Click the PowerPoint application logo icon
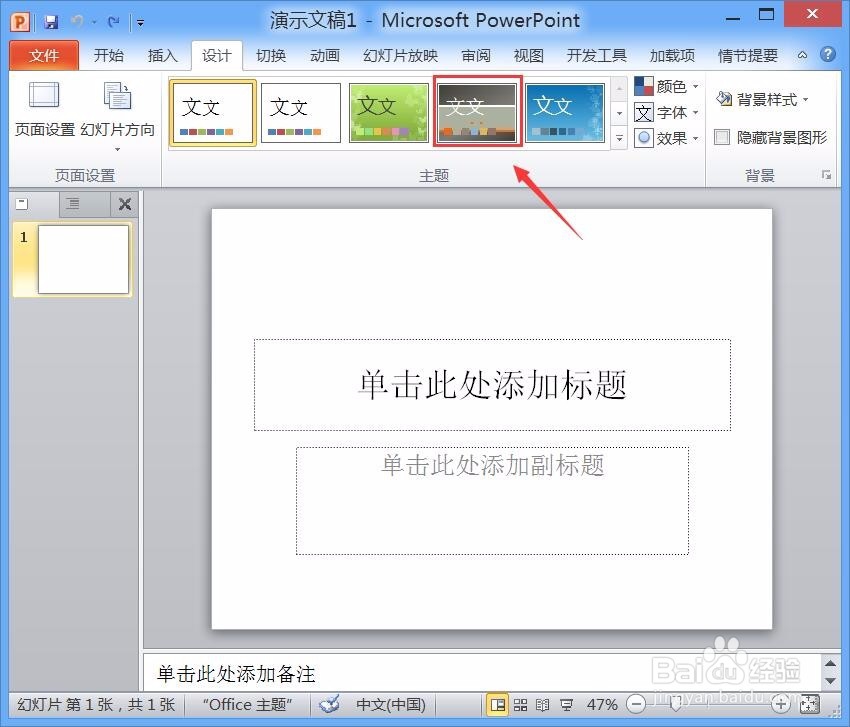The height and width of the screenshot is (727, 850). (20, 22)
